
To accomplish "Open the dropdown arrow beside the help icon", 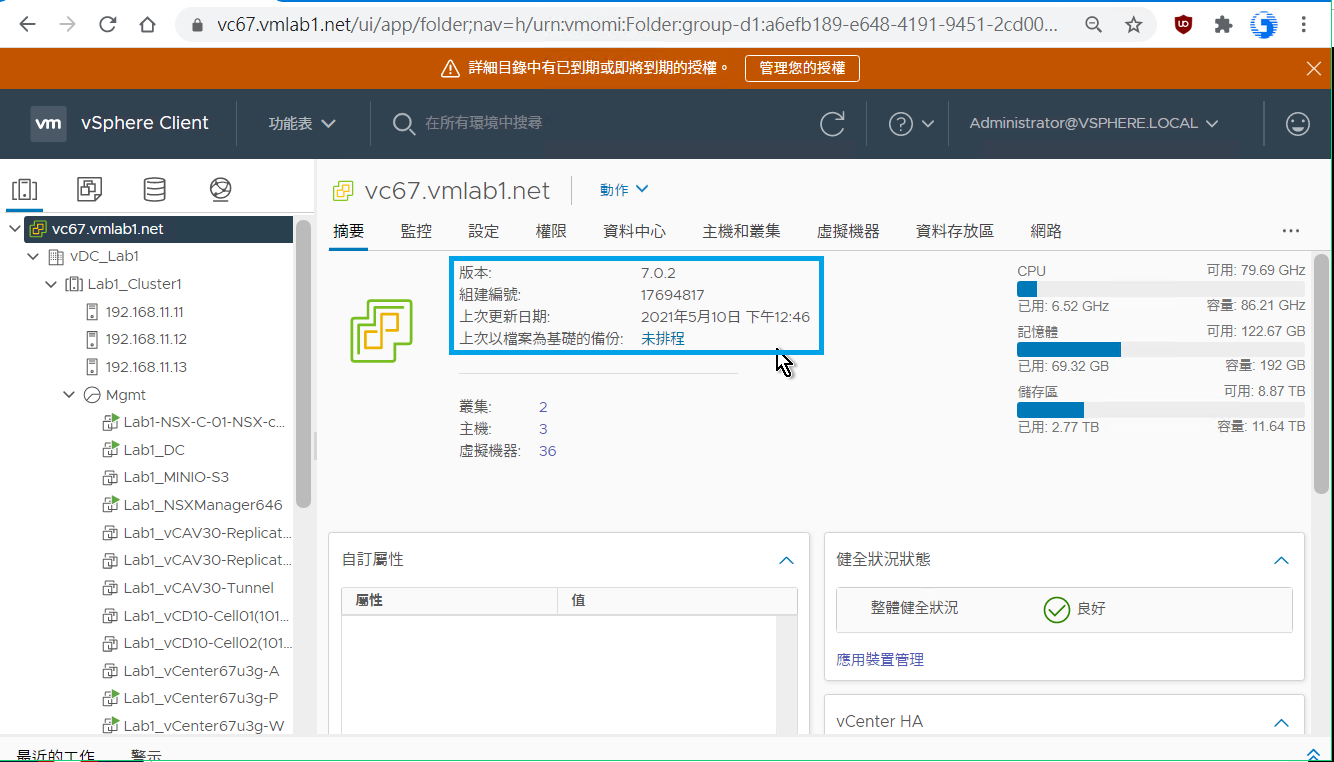I will click(x=928, y=124).
